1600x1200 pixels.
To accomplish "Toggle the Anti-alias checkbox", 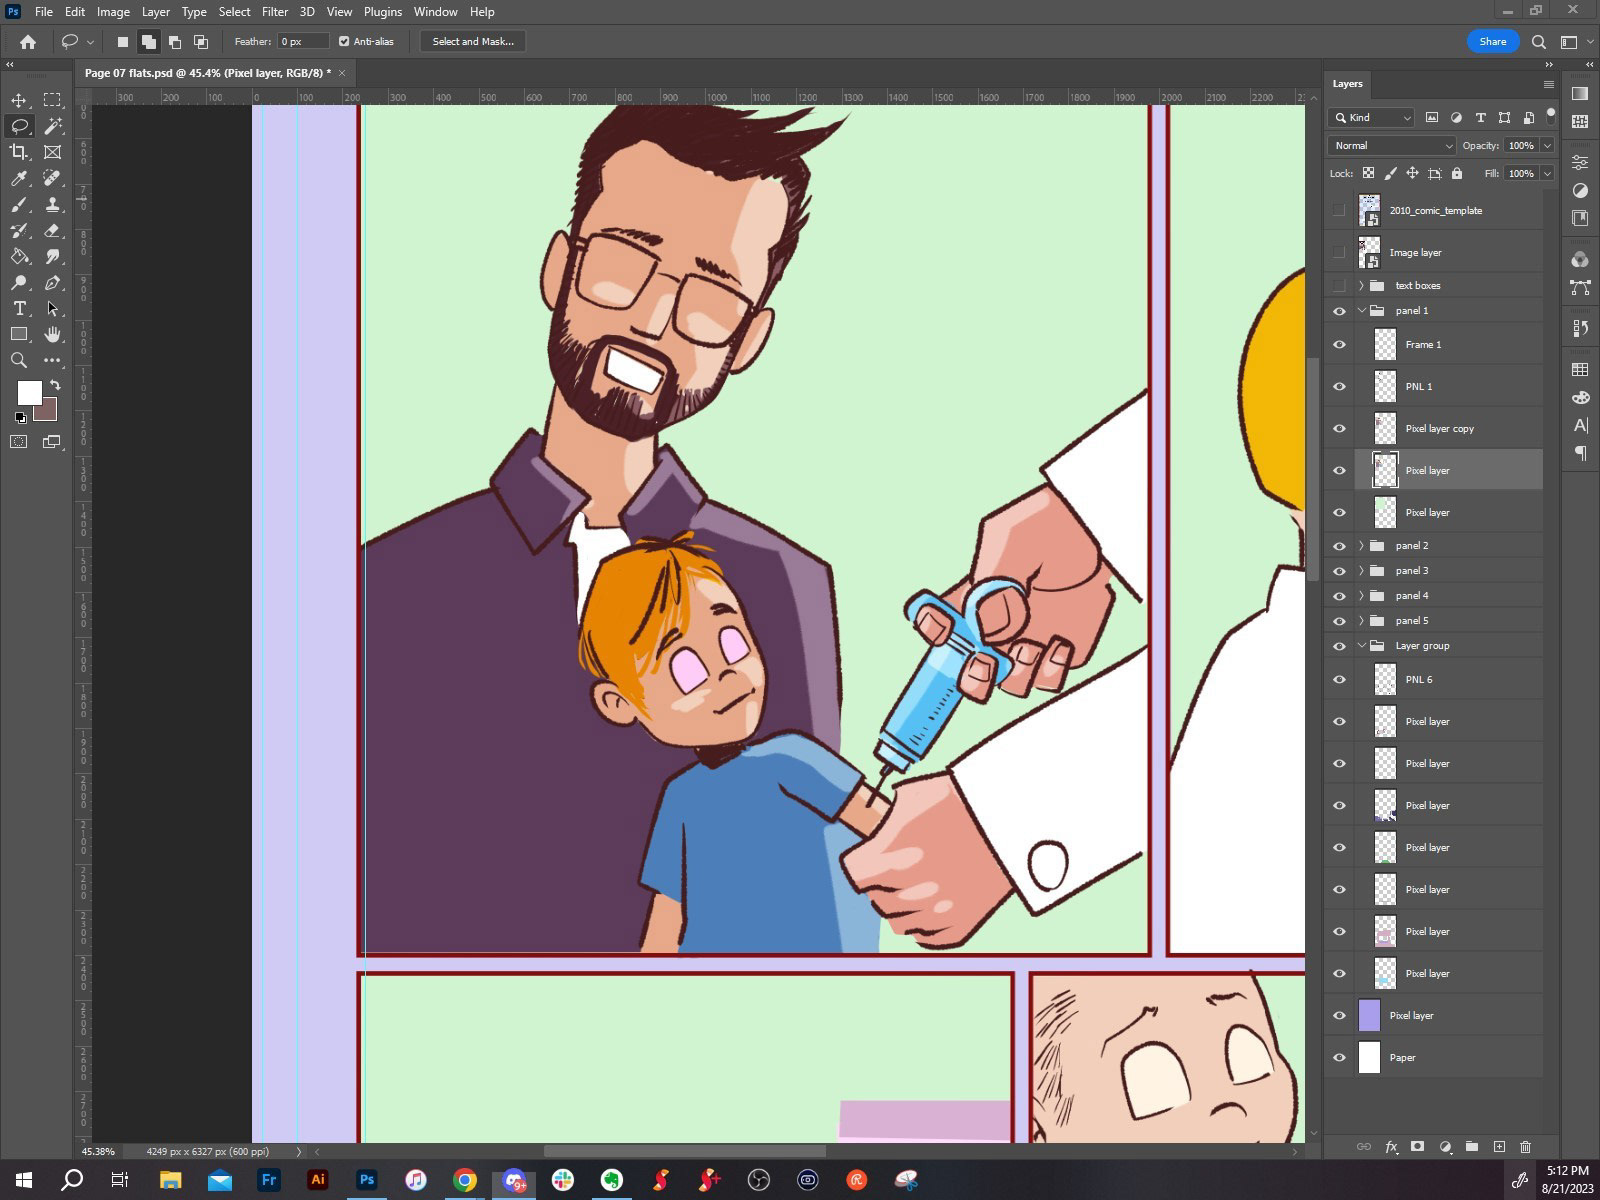I will click(x=344, y=42).
